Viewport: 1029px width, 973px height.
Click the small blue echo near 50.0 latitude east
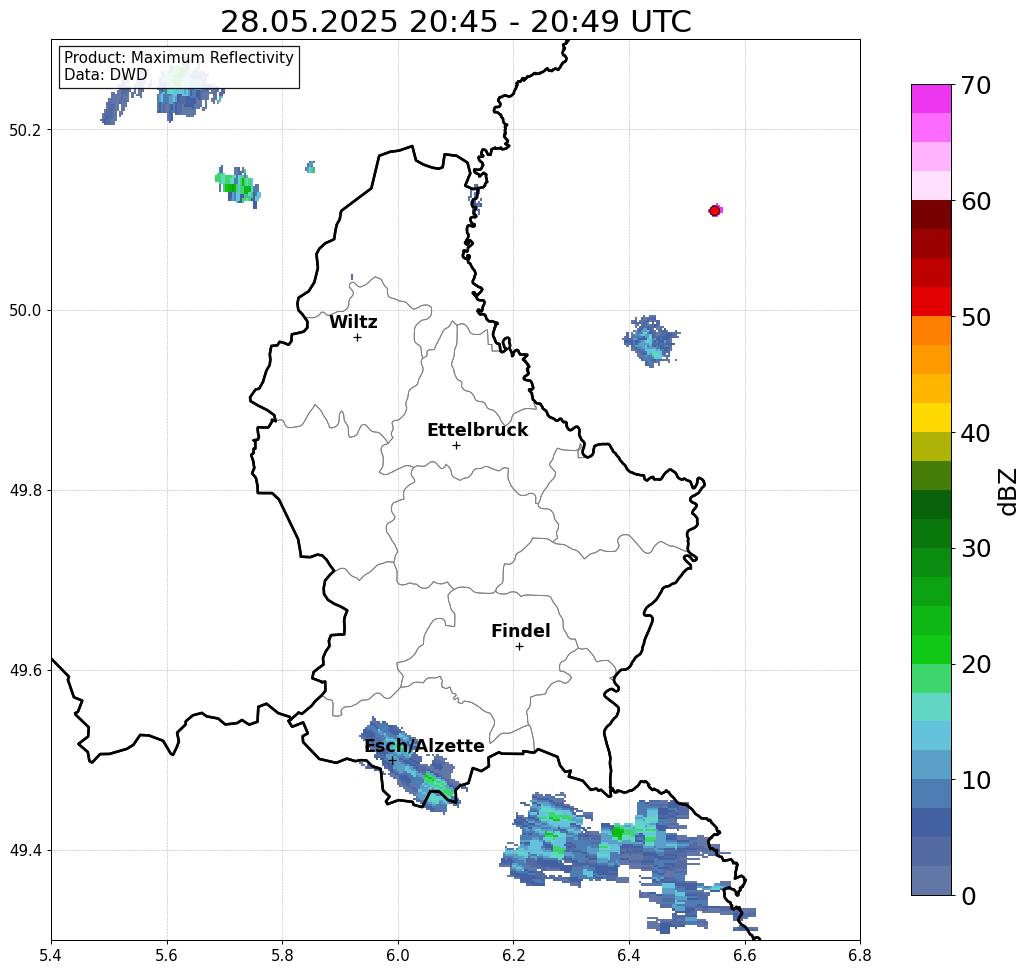pyautogui.click(x=650, y=341)
